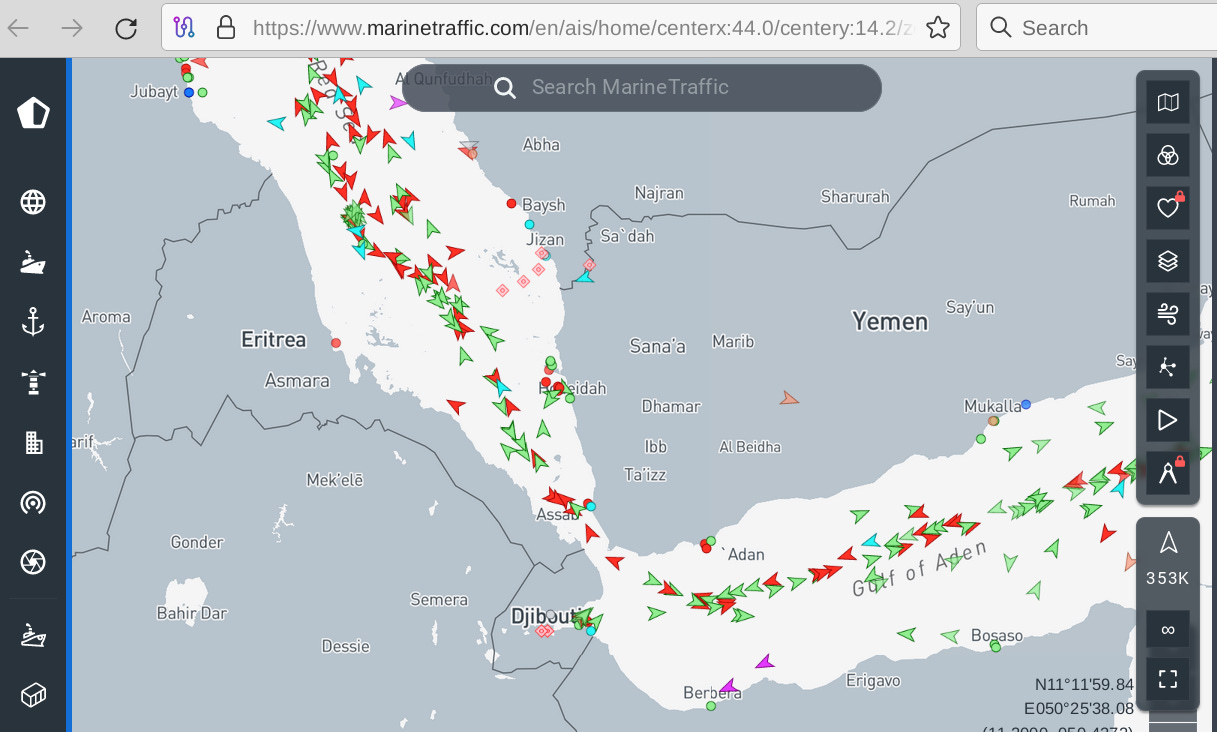This screenshot has height=732, width=1217.
Task: Open the Ports anchor icon
Action: pos(33,322)
